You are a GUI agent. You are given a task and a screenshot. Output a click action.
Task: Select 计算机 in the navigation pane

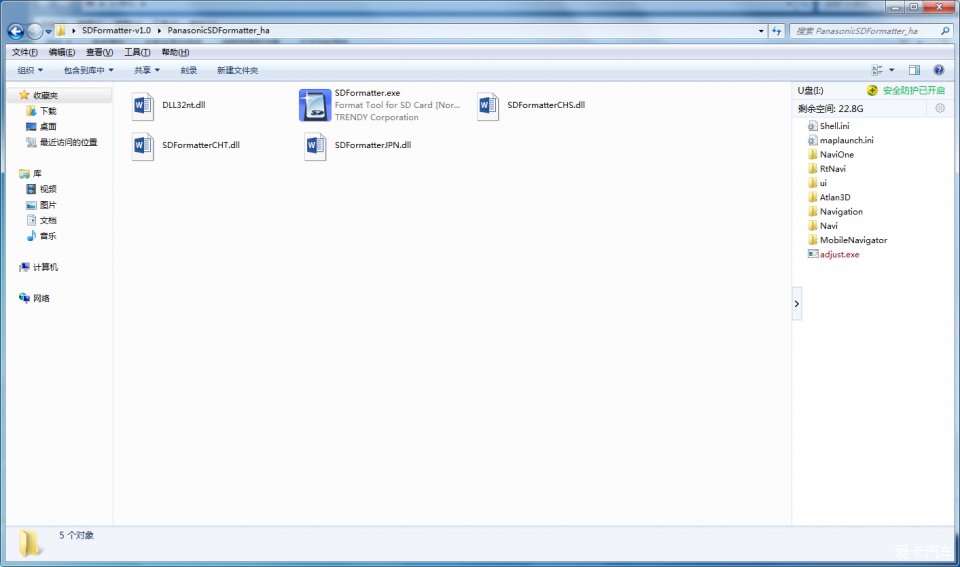tap(45, 267)
